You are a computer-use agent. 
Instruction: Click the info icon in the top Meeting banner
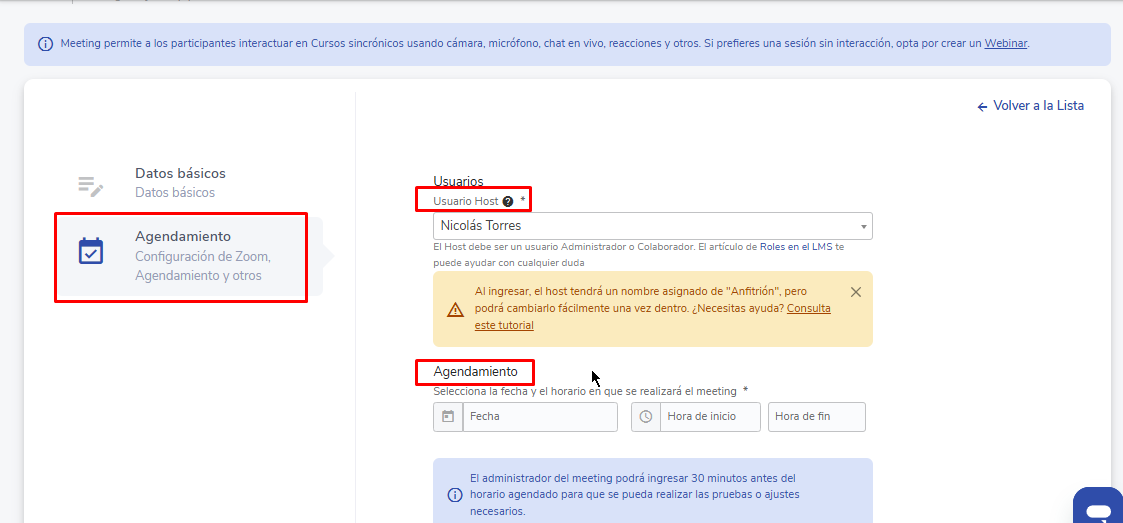pyautogui.click(x=46, y=44)
